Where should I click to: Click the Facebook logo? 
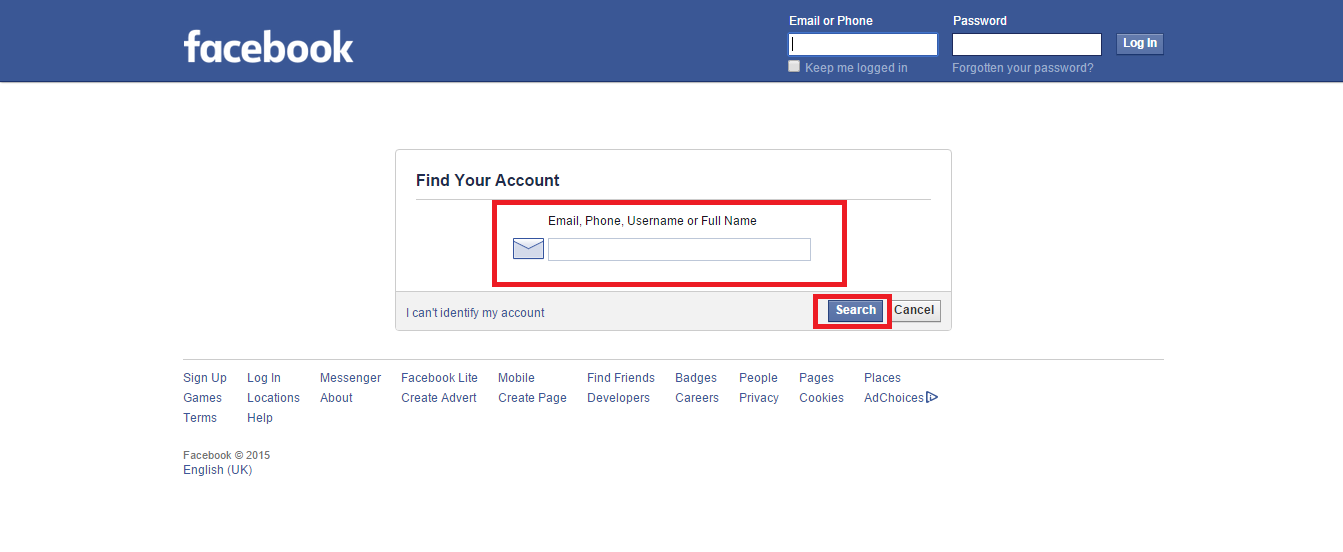[268, 46]
